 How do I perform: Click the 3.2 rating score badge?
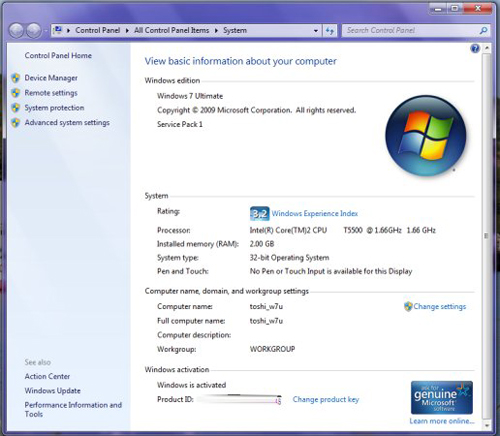(x=259, y=213)
